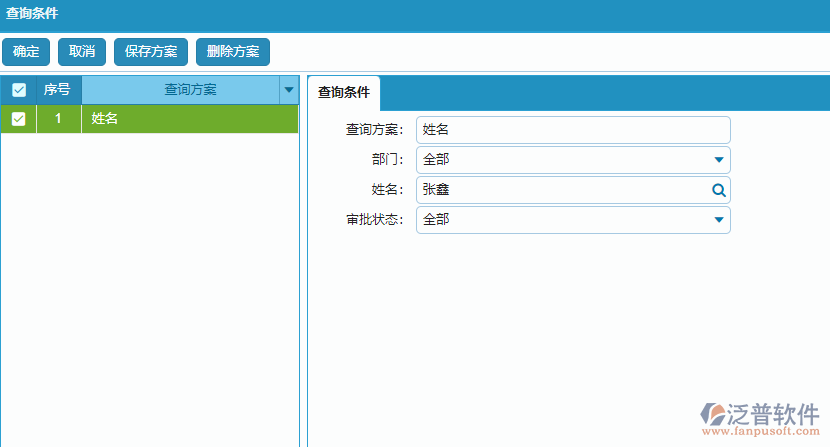Click the 删除方案 button
830x447 pixels.
click(233, 52)
